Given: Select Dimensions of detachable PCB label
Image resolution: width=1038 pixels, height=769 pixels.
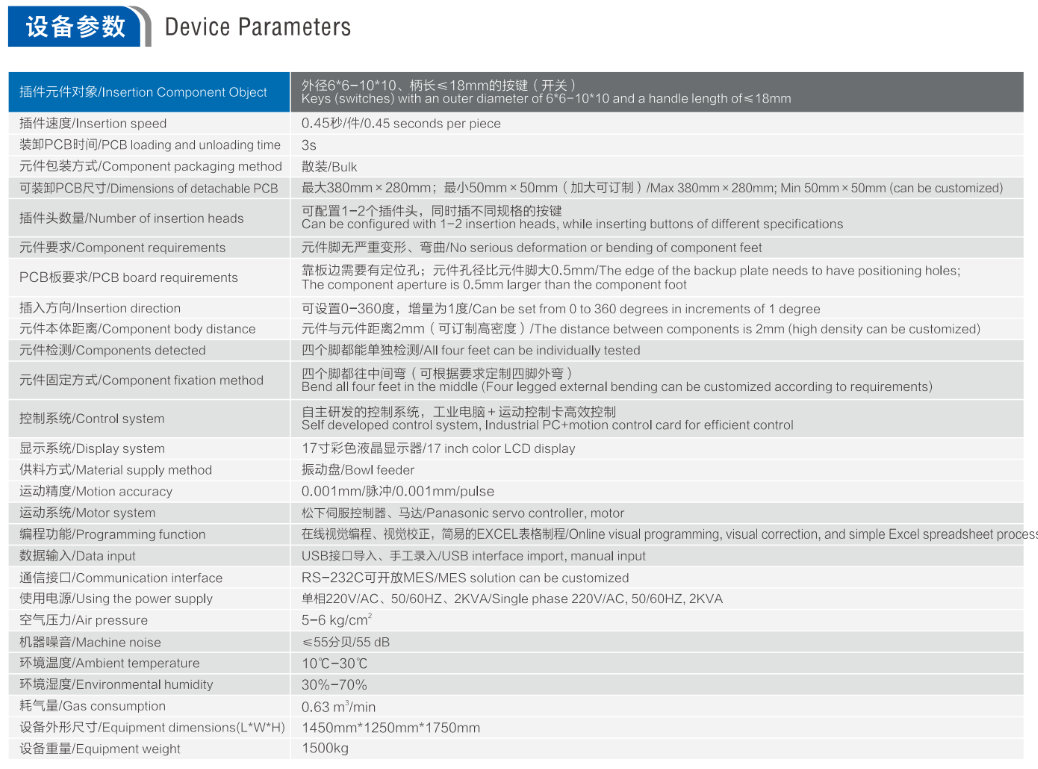Looking at the screenshot, I should tap(149, 188).
